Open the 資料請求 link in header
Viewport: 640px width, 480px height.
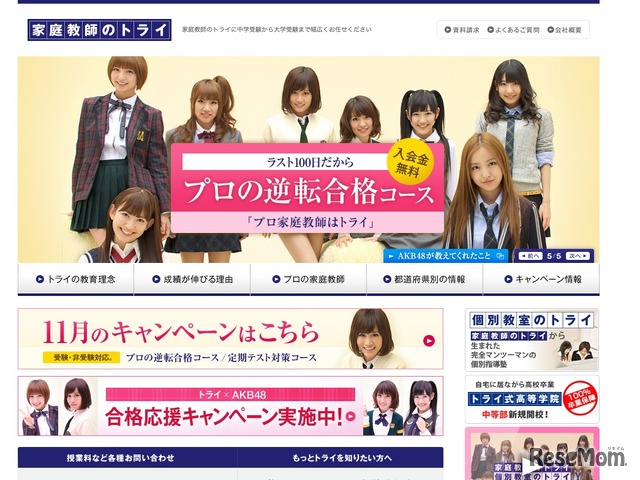point(463,30)
